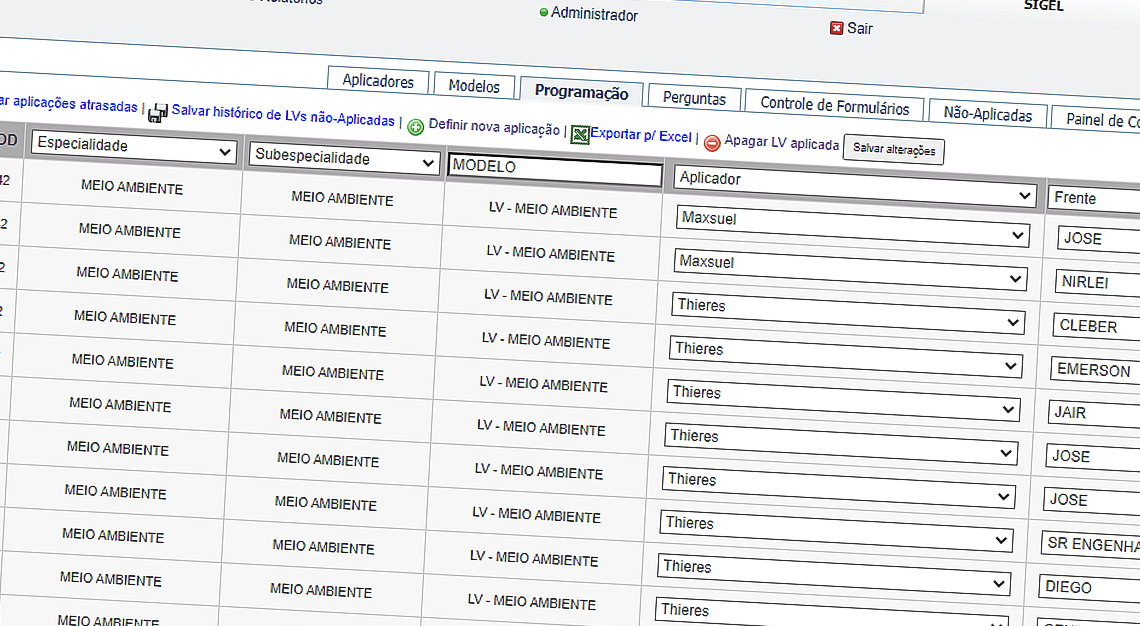Click the Excel export icon
Viewport: 1140px width, 626px height.
tap(579, 135)
